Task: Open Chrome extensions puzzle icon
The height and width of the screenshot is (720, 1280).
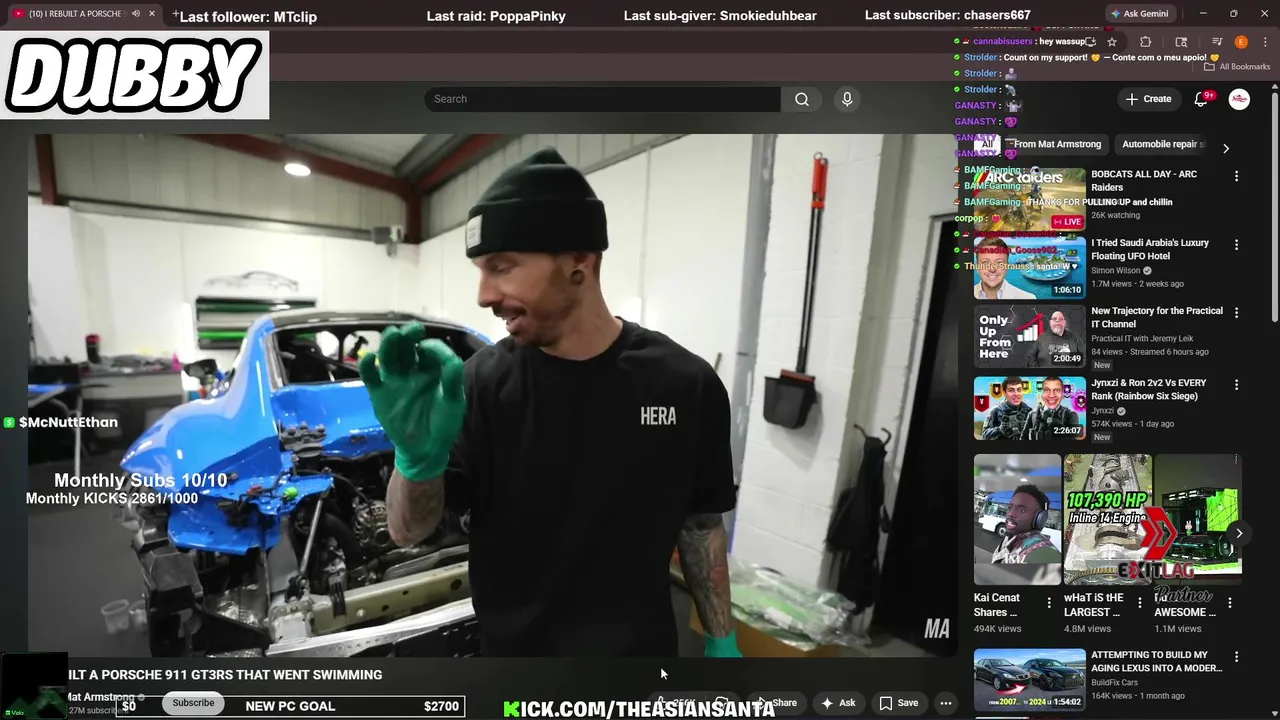Action: (x=1146, y=42)
